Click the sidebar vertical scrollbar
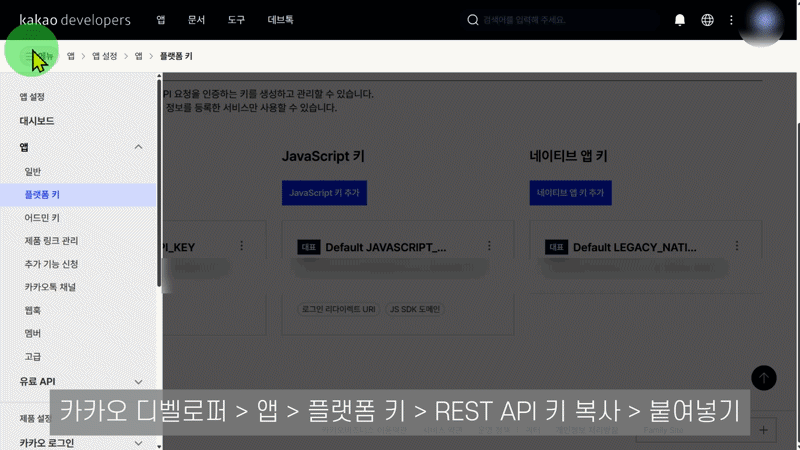The image size is (800, 450). [159, 180]
